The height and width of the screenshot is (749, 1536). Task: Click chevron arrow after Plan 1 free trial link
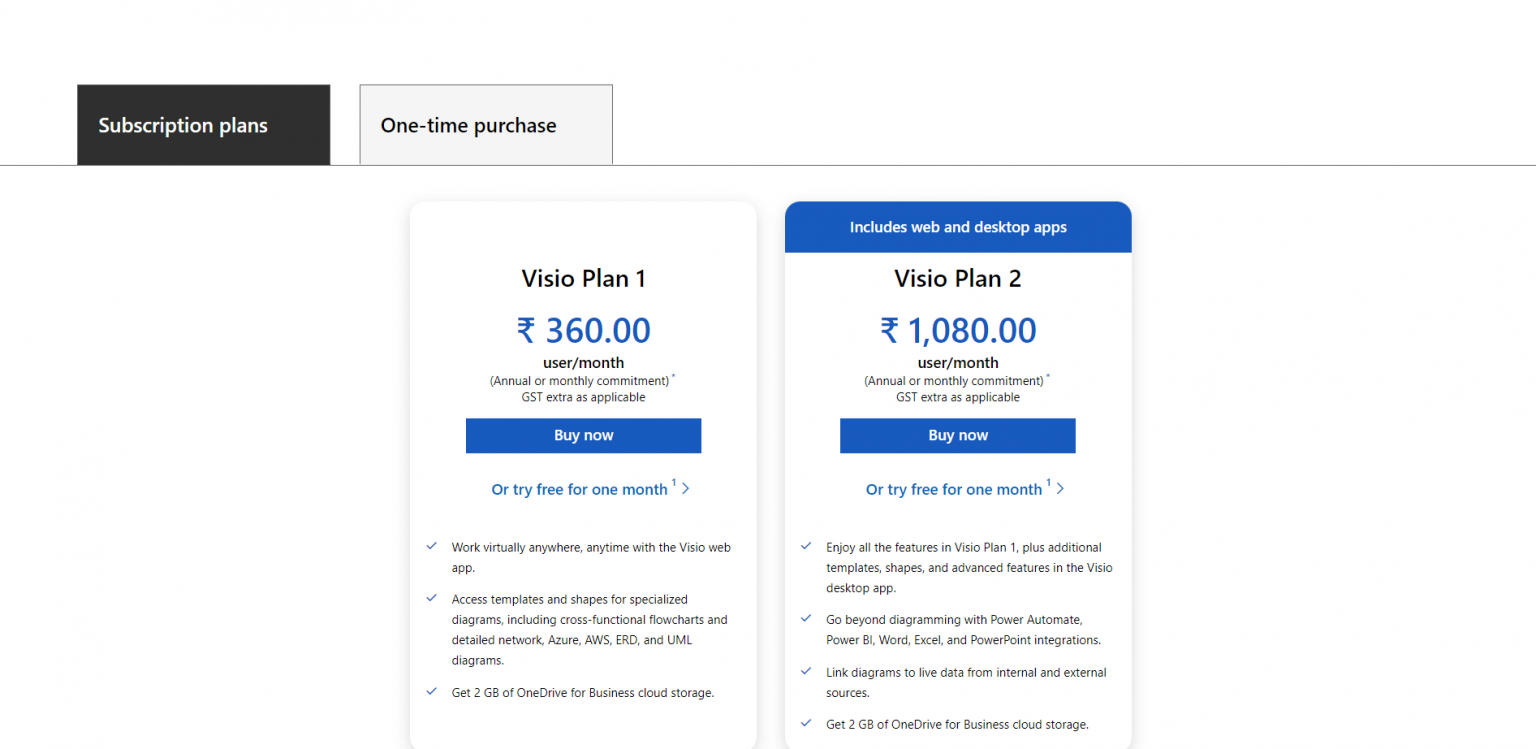pos(686,489)
